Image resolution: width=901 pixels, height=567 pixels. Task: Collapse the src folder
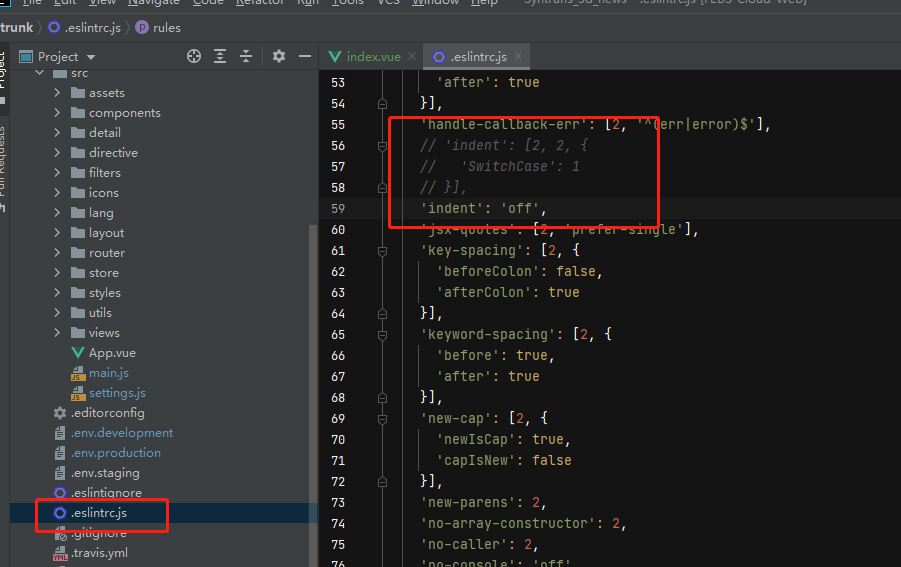pos(40,73)
